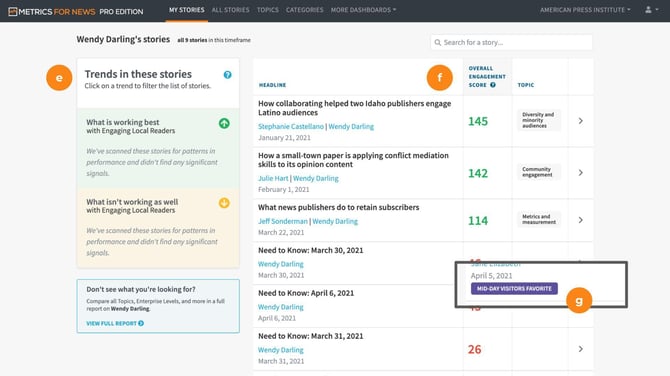
Task: Open author link Stephanie Castellano
Action: click(291, 126)
